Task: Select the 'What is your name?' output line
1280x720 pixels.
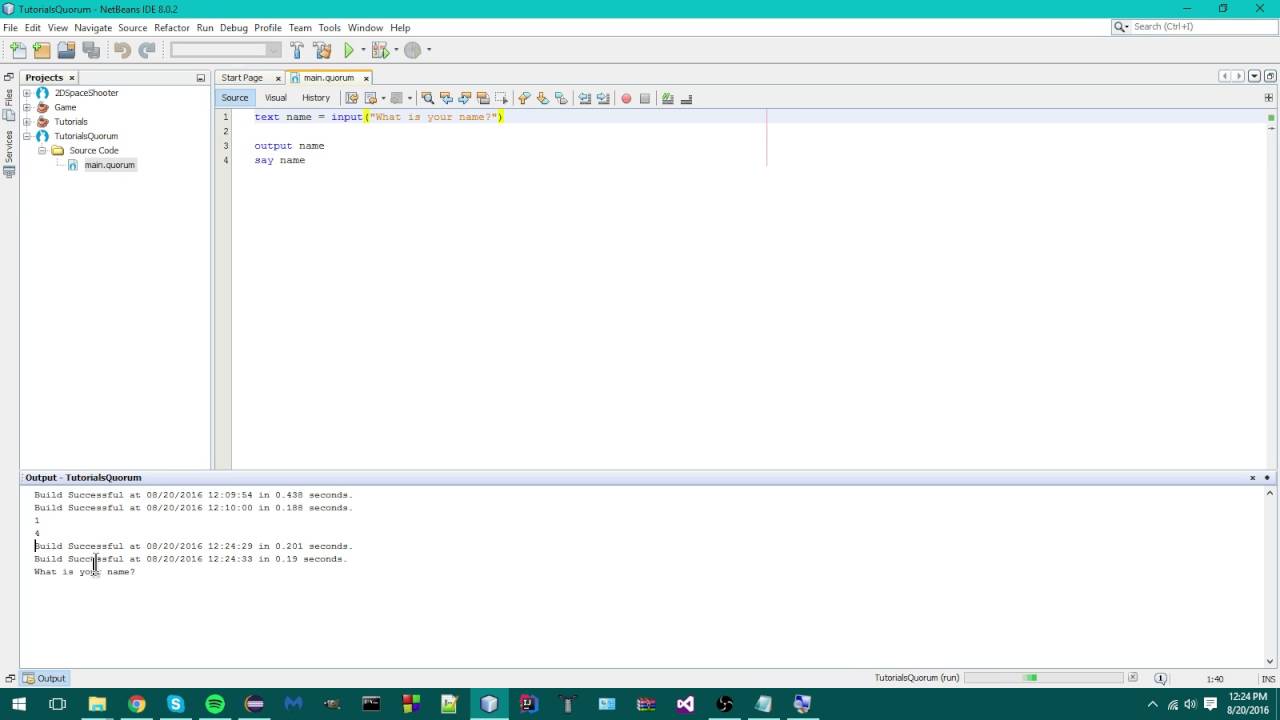Action: 84,572
